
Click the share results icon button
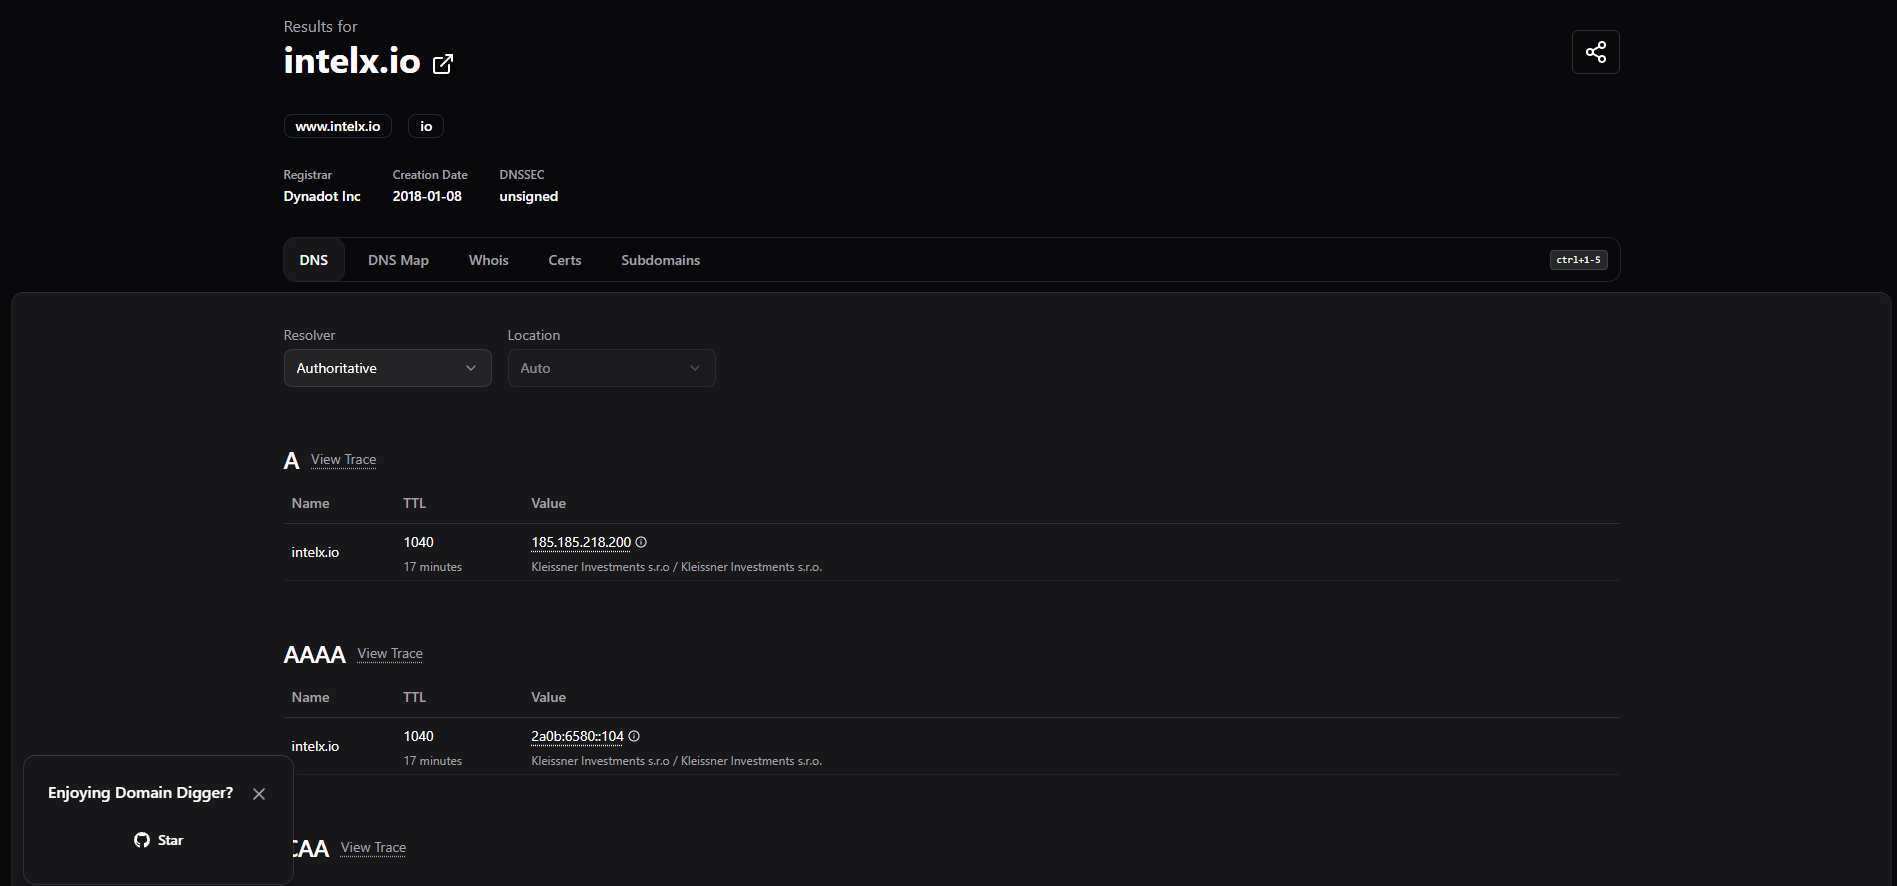point(1596,52)
